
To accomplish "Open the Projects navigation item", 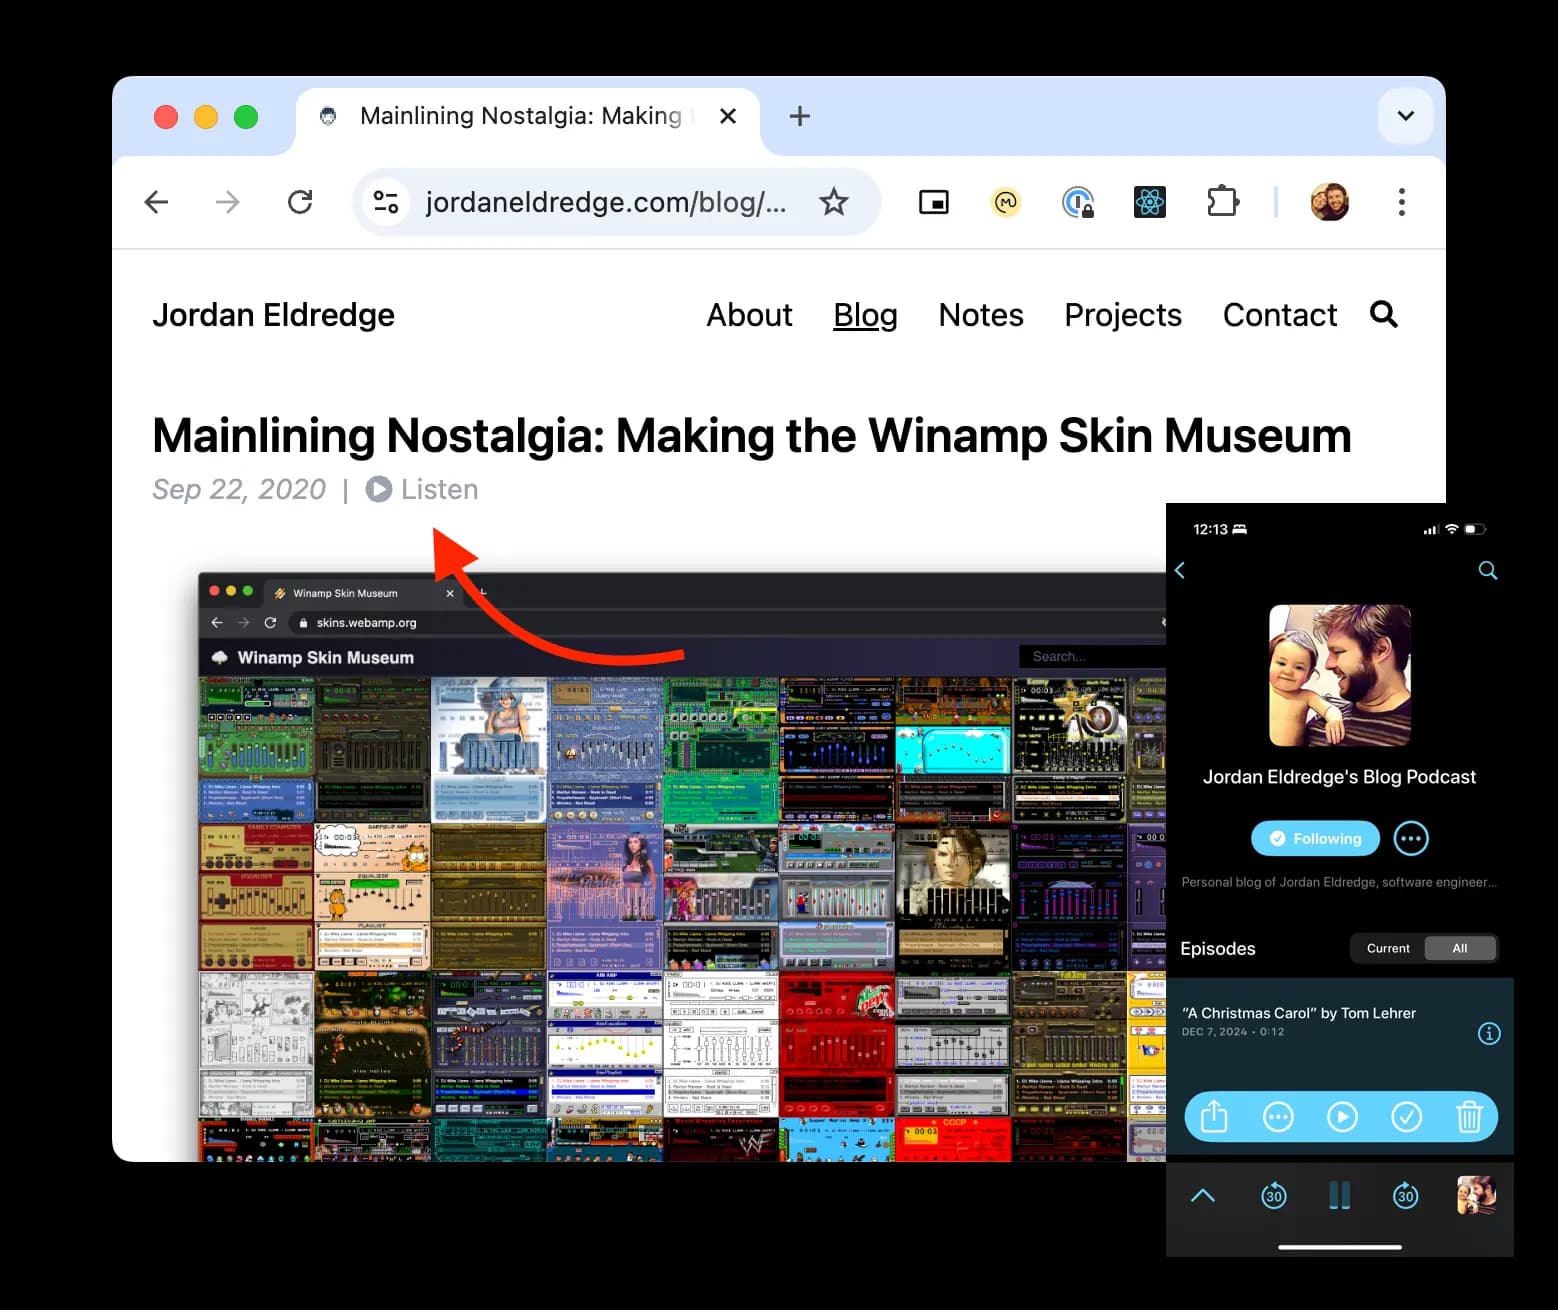I will tap(1122, 315).
